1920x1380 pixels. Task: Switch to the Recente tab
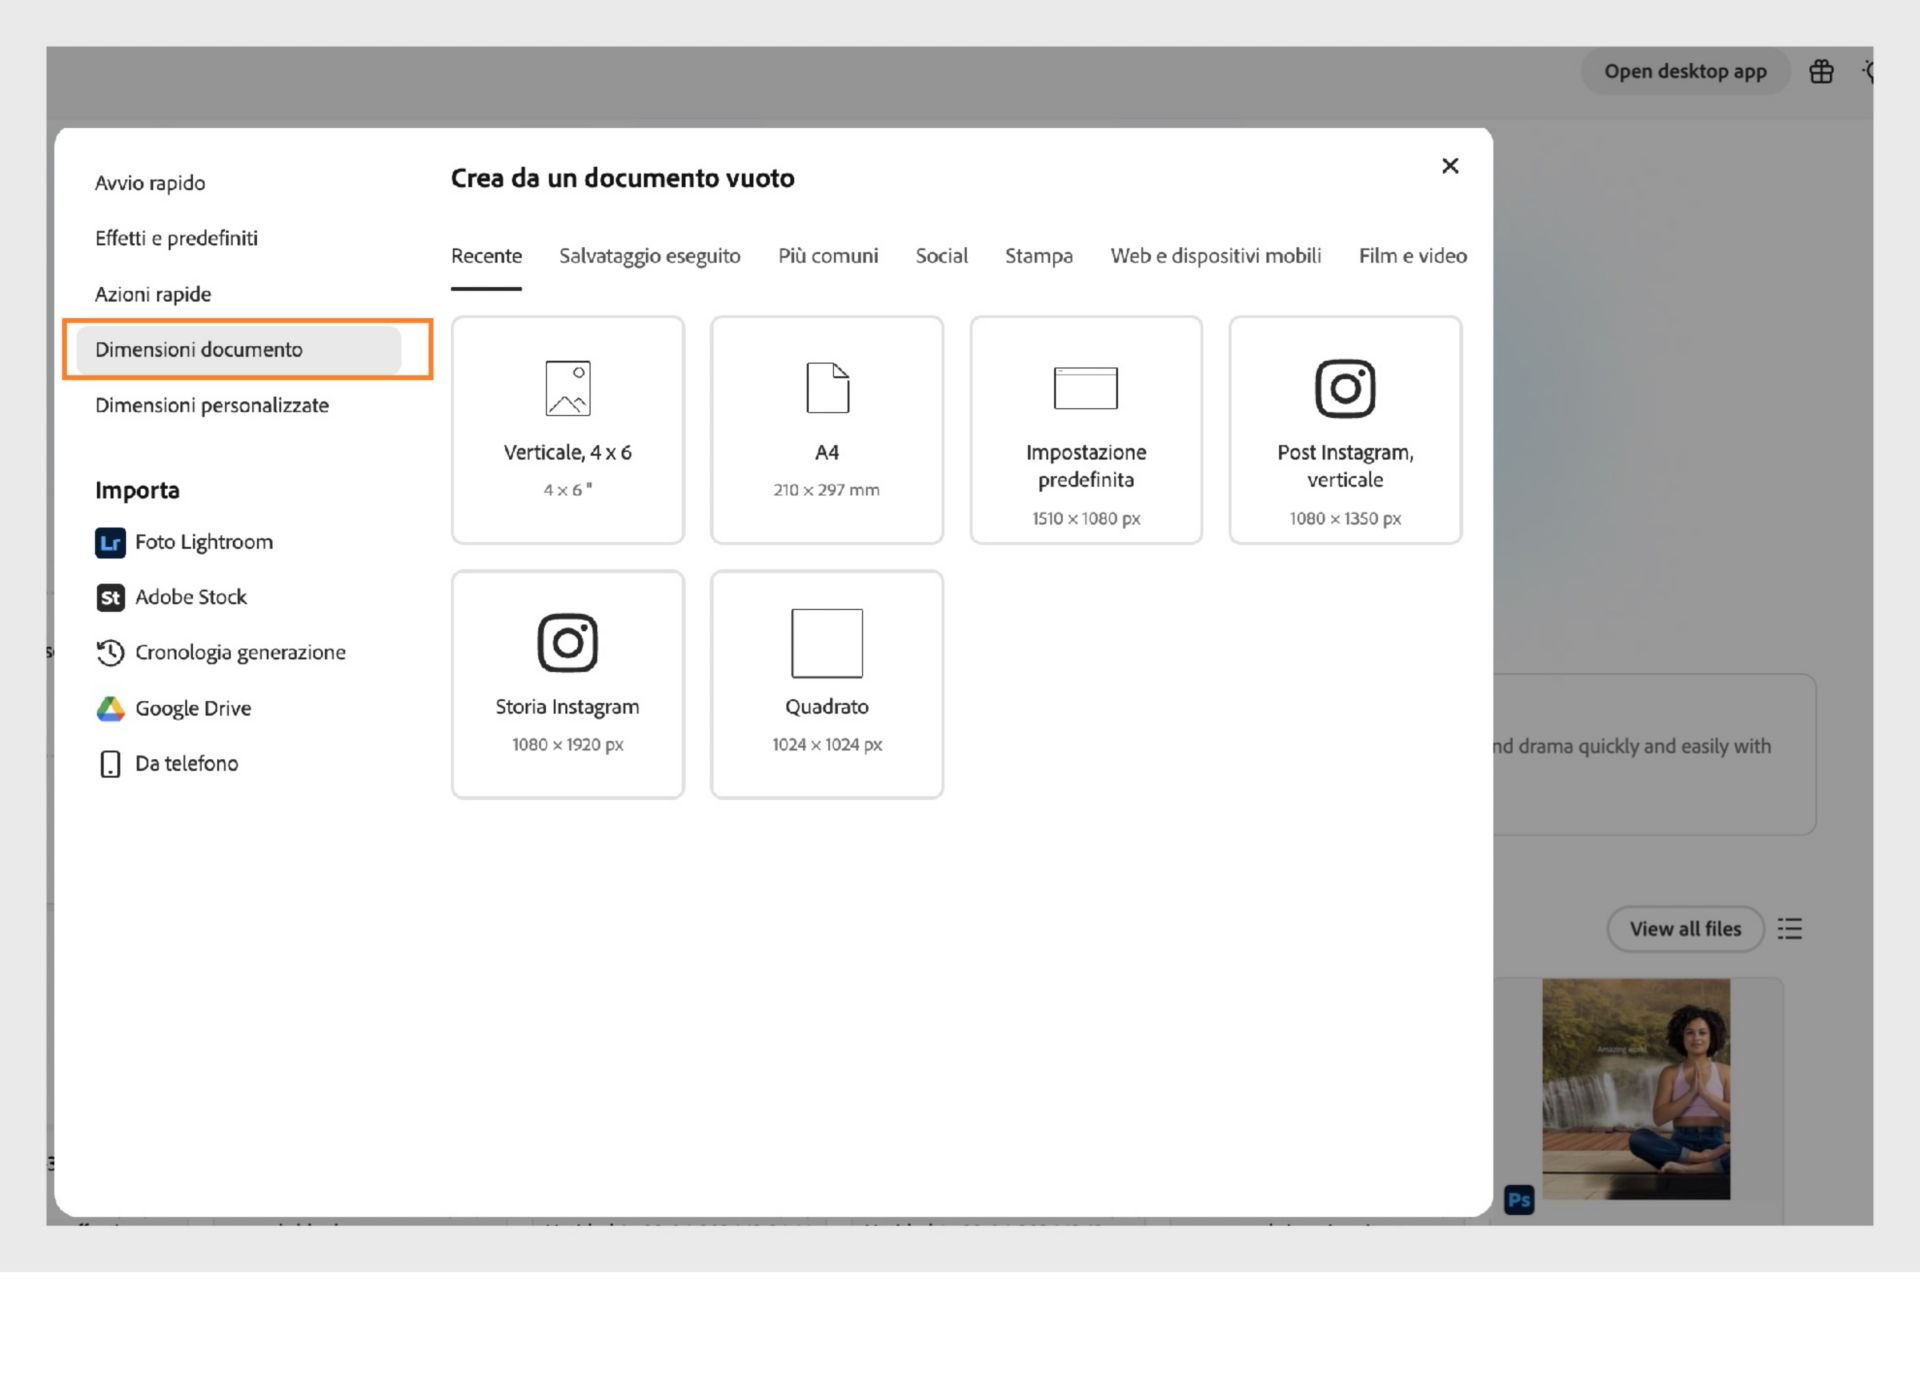(486, 256)
